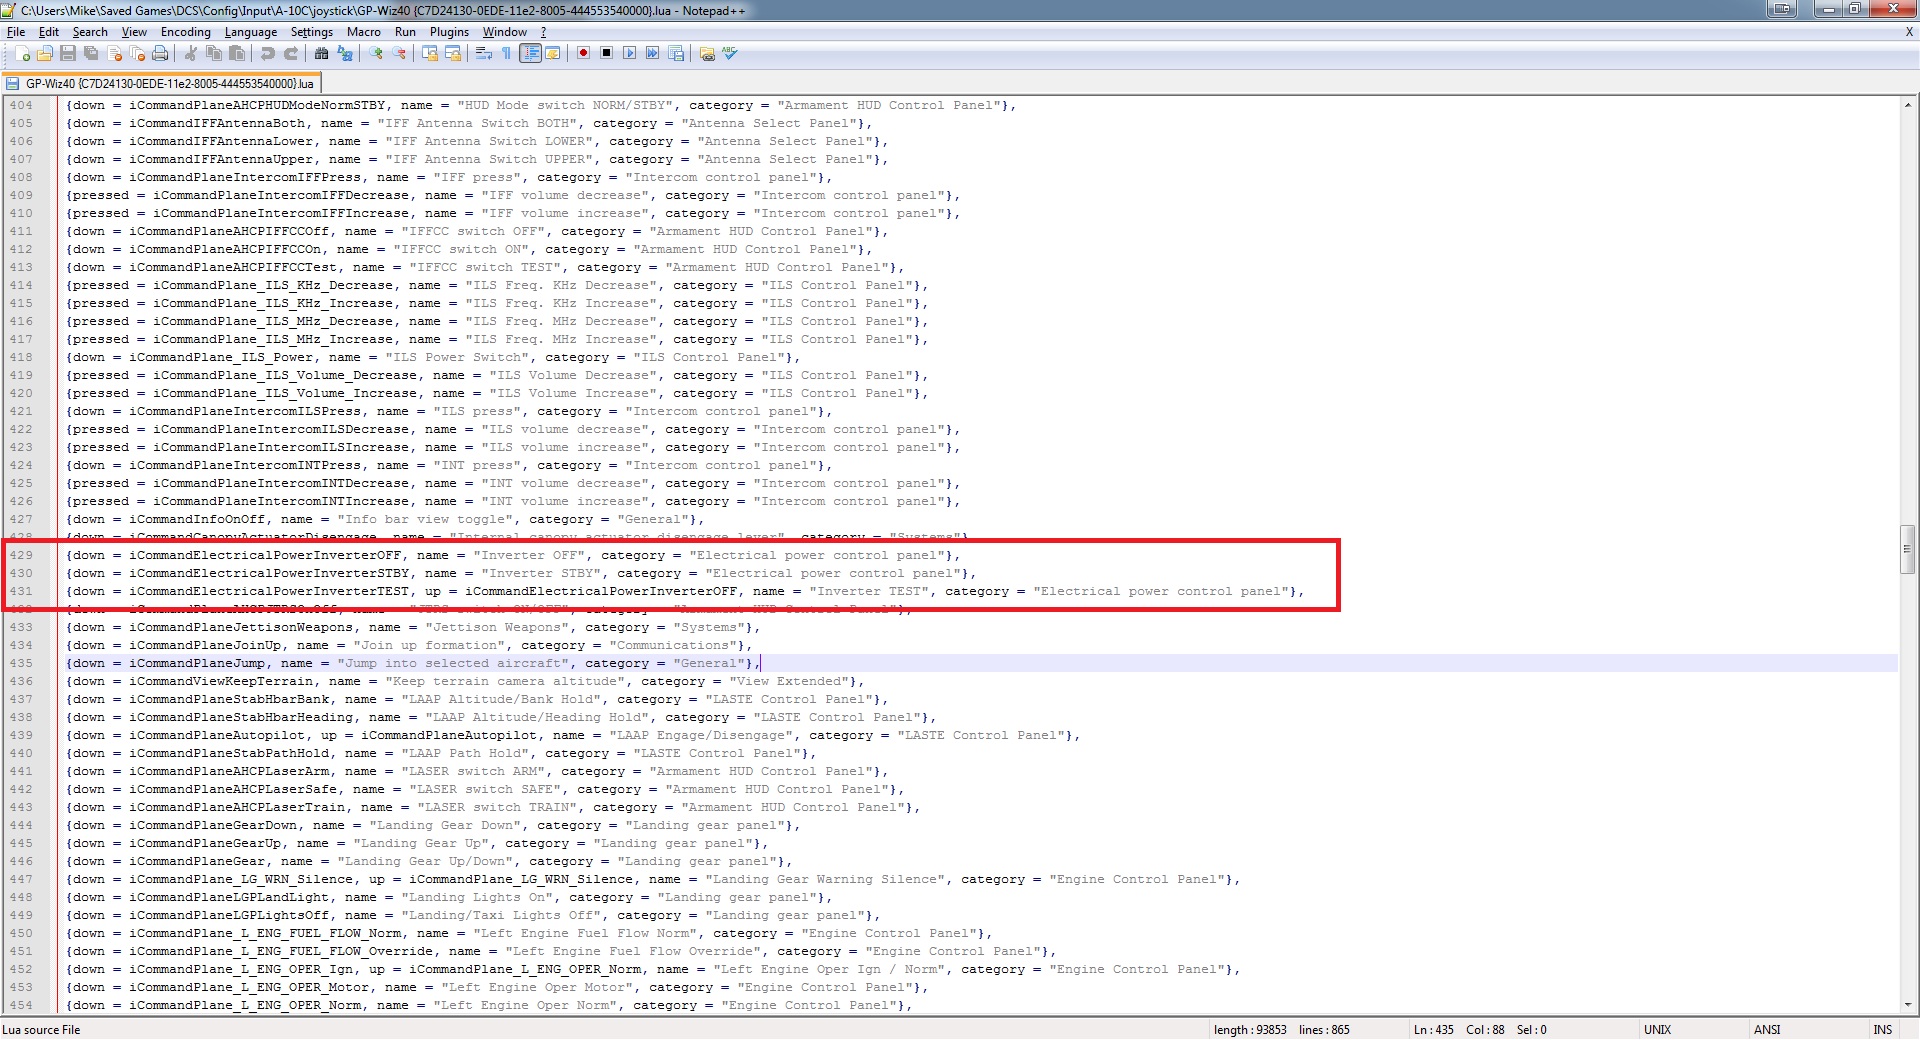Click 'iCommandInfoOnOff' on line 427
The image size is (1920, 1040).
pos(197,519)
